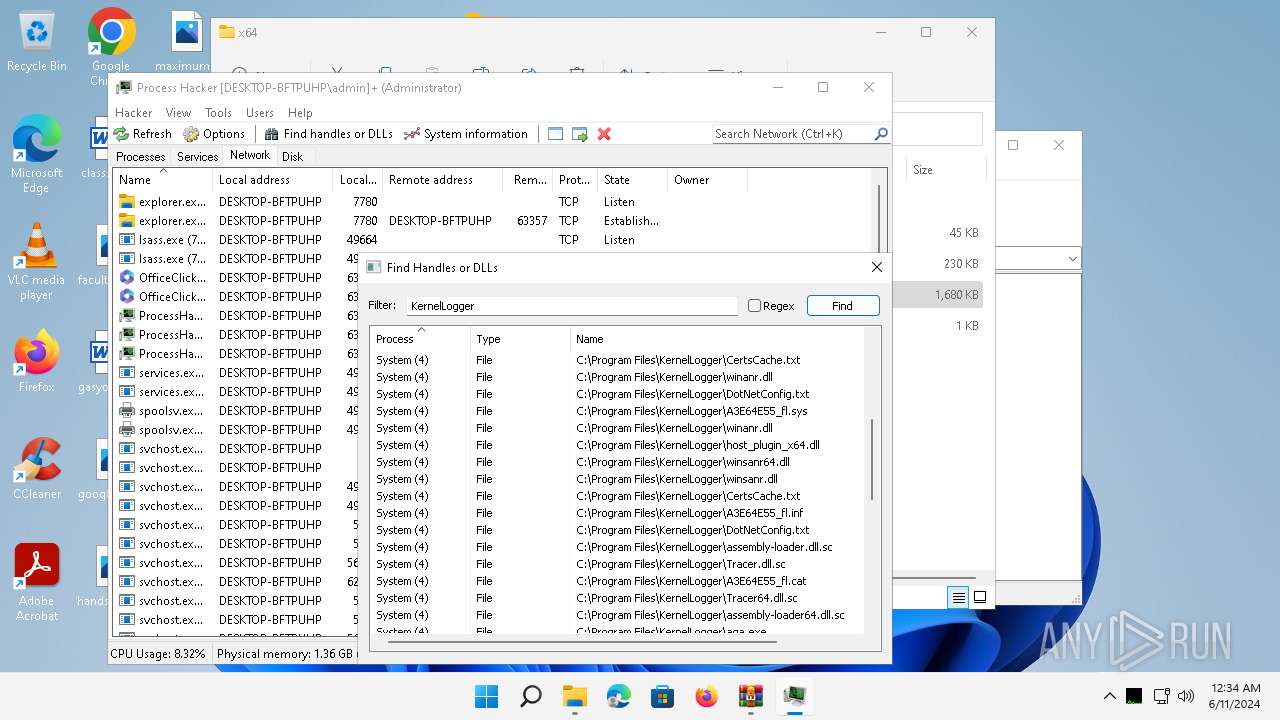Open the Help menu
The height and width of the screenshot is (720, 1280).
300,113
